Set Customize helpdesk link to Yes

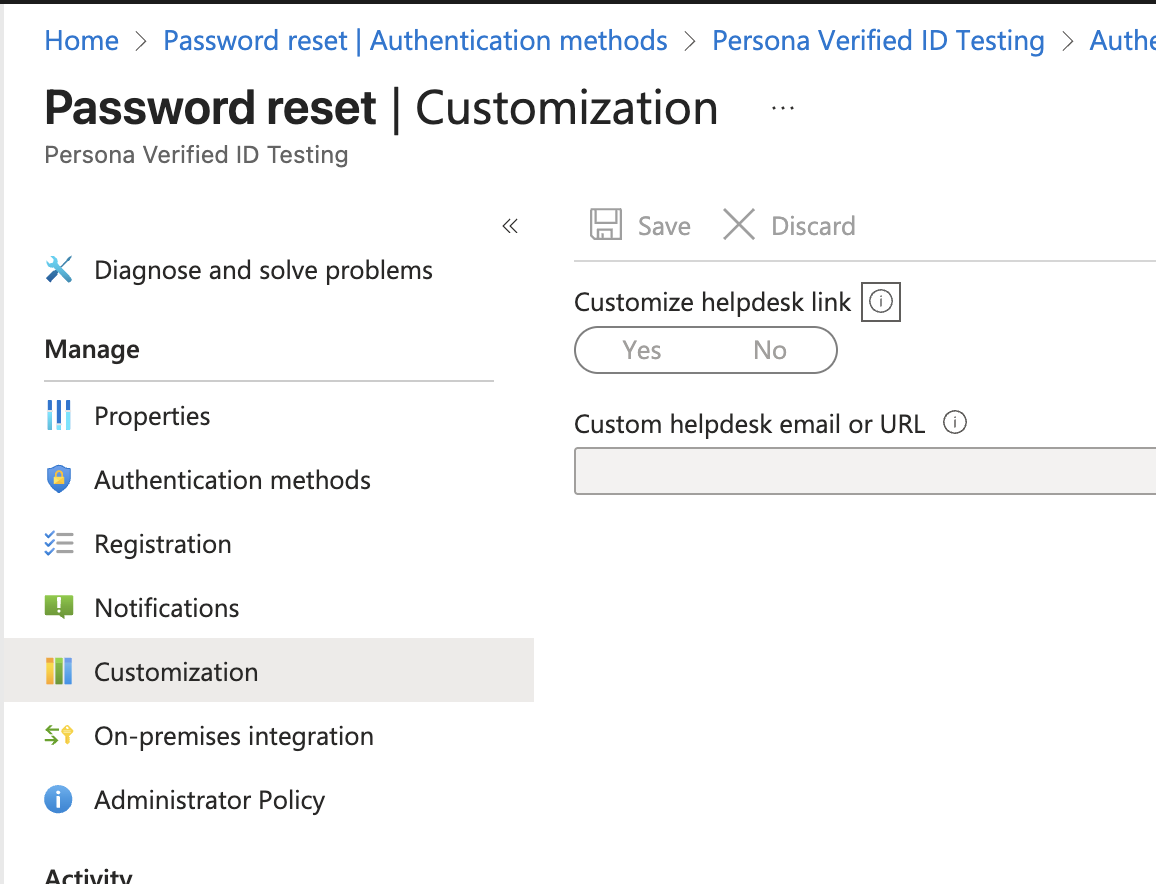(x=641, y=350)
